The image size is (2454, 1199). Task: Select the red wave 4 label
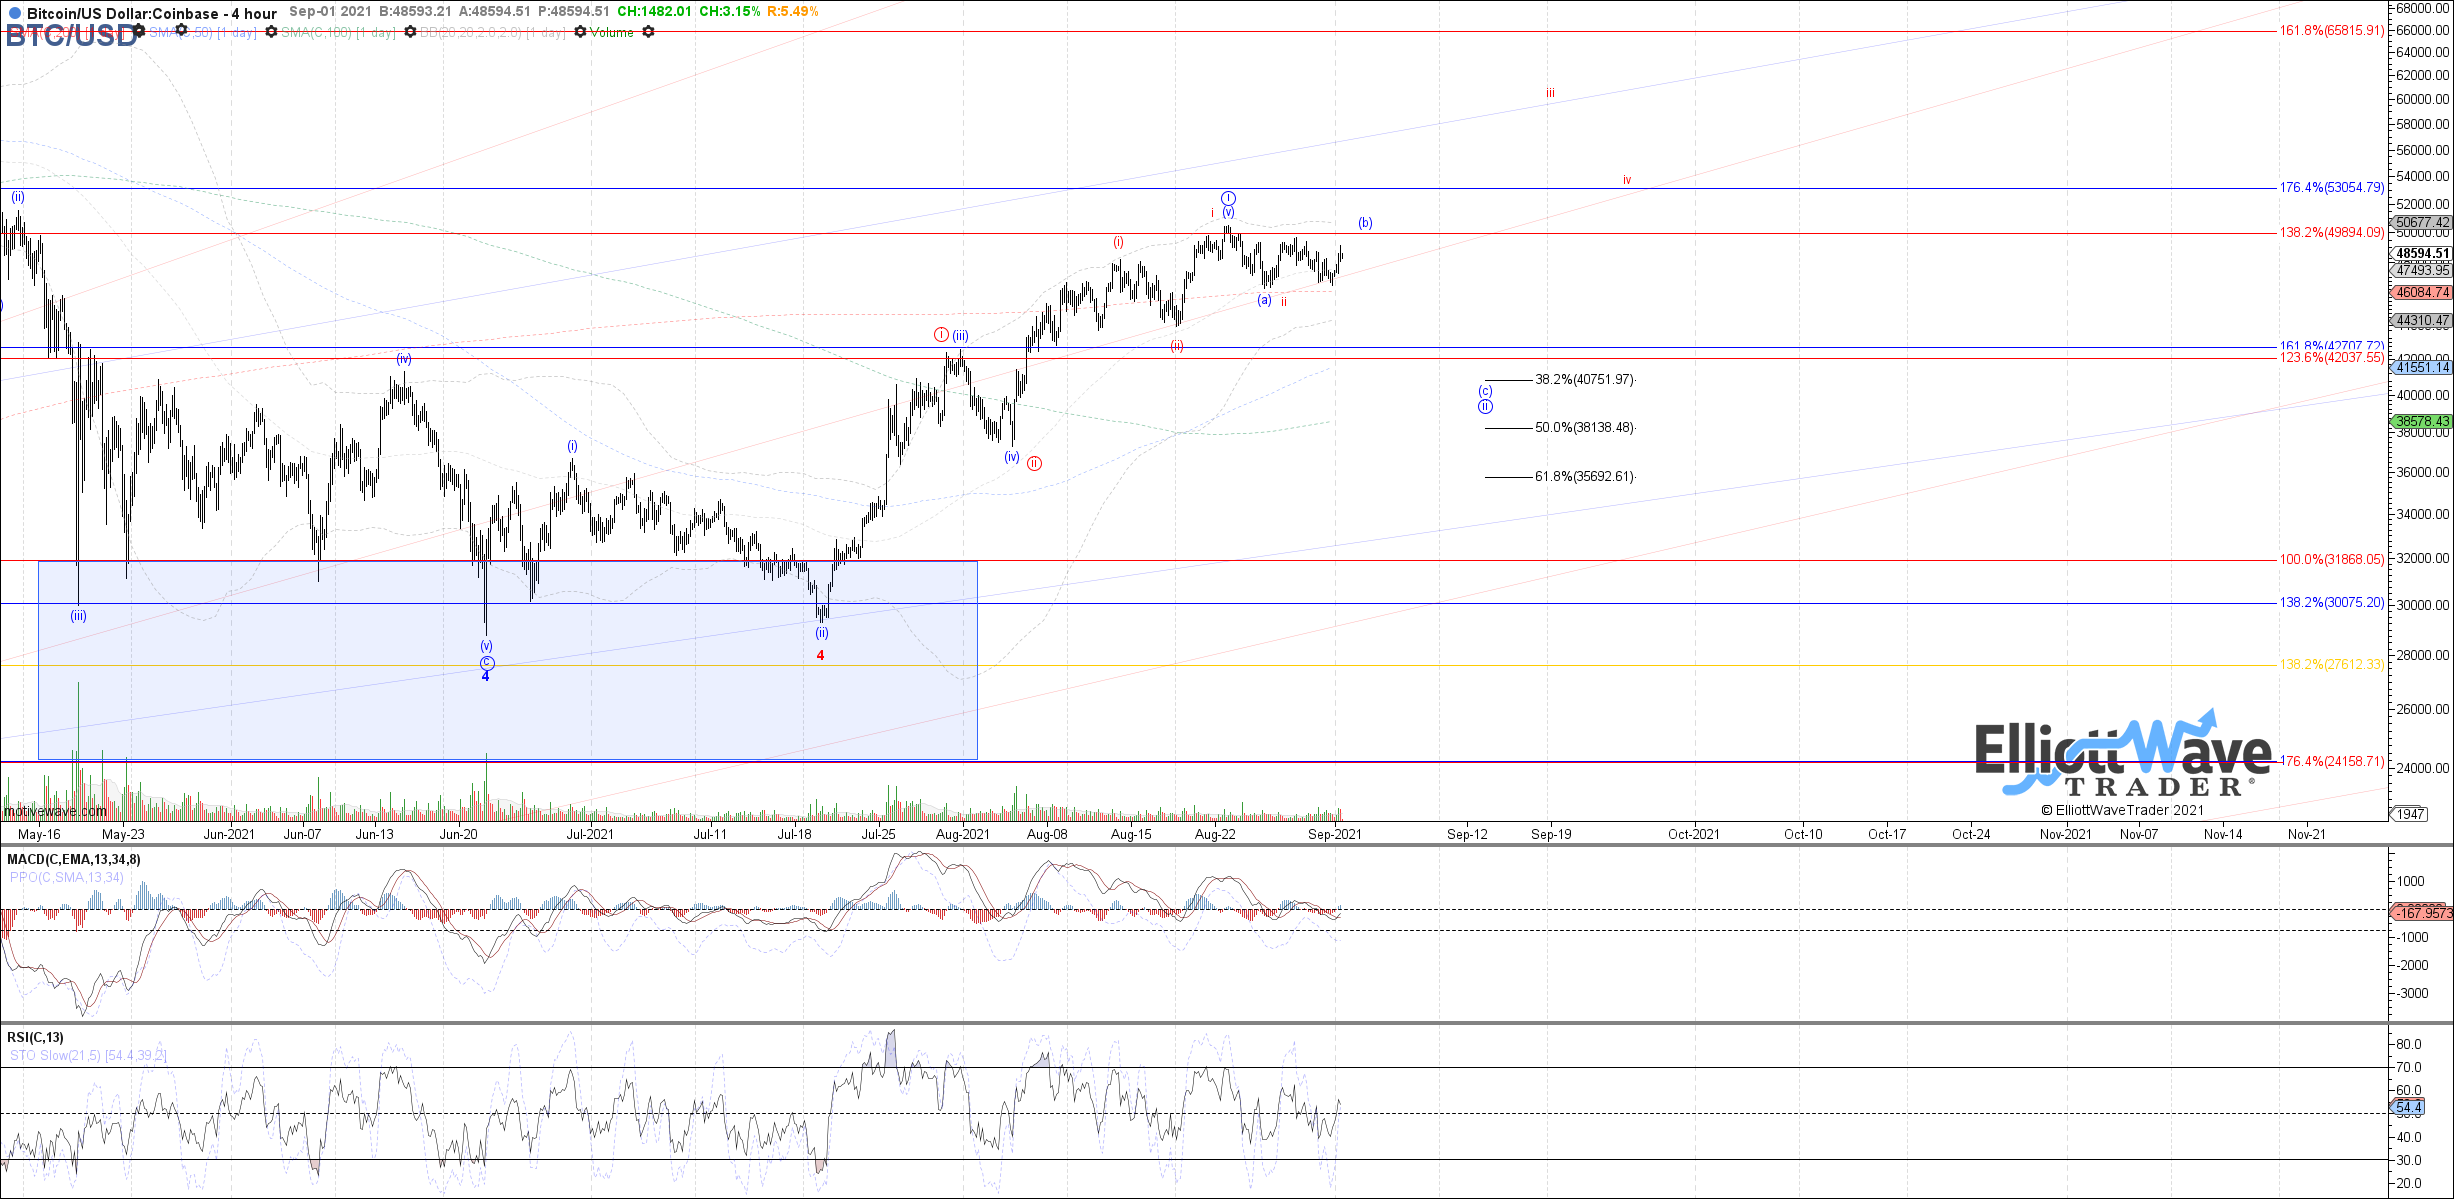(820, 656)
